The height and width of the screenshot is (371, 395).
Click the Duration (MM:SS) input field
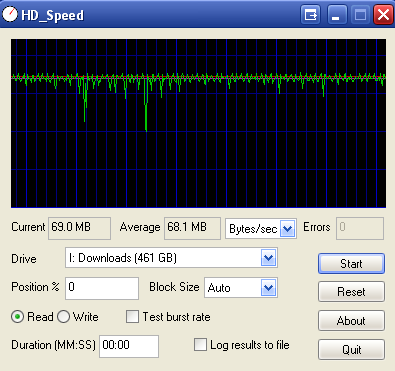point(129,346)
